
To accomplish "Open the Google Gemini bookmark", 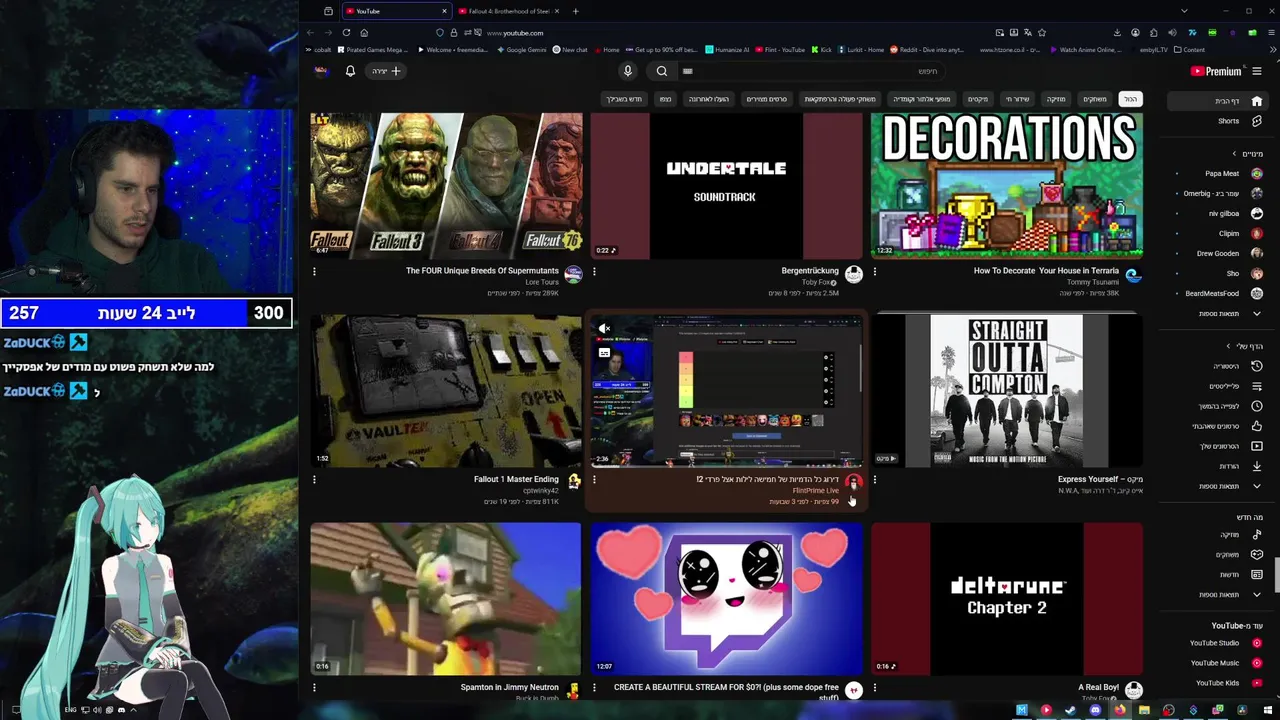I will pyautogui.click(x=521, y=50).
